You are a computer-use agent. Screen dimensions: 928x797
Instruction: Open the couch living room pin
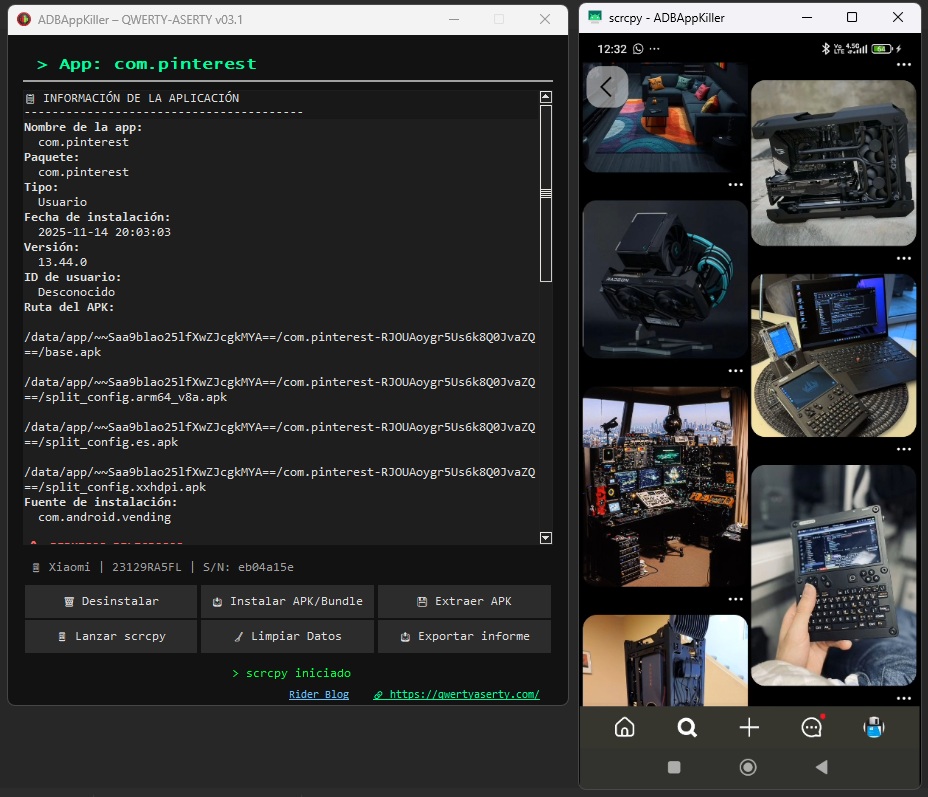pyautogui.click(x=665, y=118)
